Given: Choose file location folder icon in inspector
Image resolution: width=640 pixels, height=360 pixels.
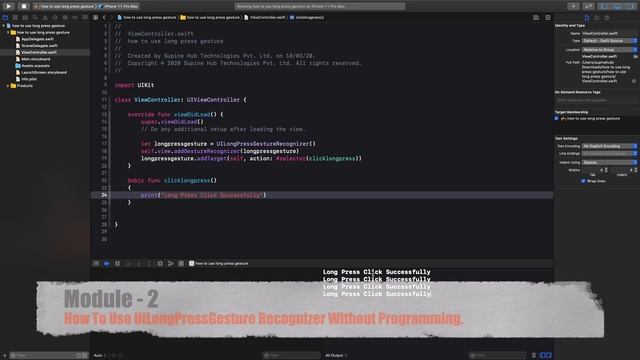Looking at the screenshot, I should [636, 56].
